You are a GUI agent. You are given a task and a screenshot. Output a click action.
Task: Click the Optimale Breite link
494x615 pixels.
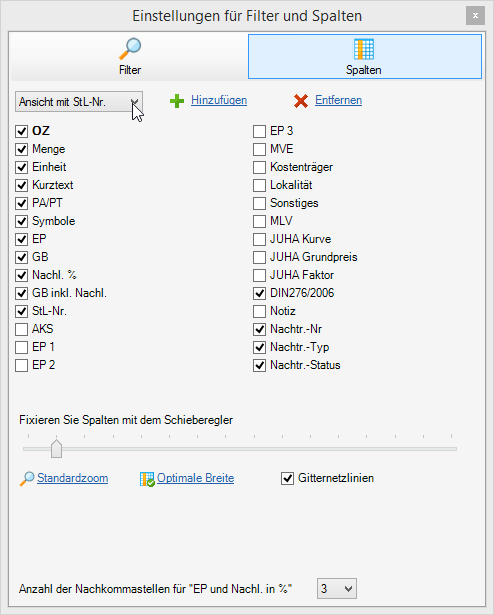coord(195,478)
